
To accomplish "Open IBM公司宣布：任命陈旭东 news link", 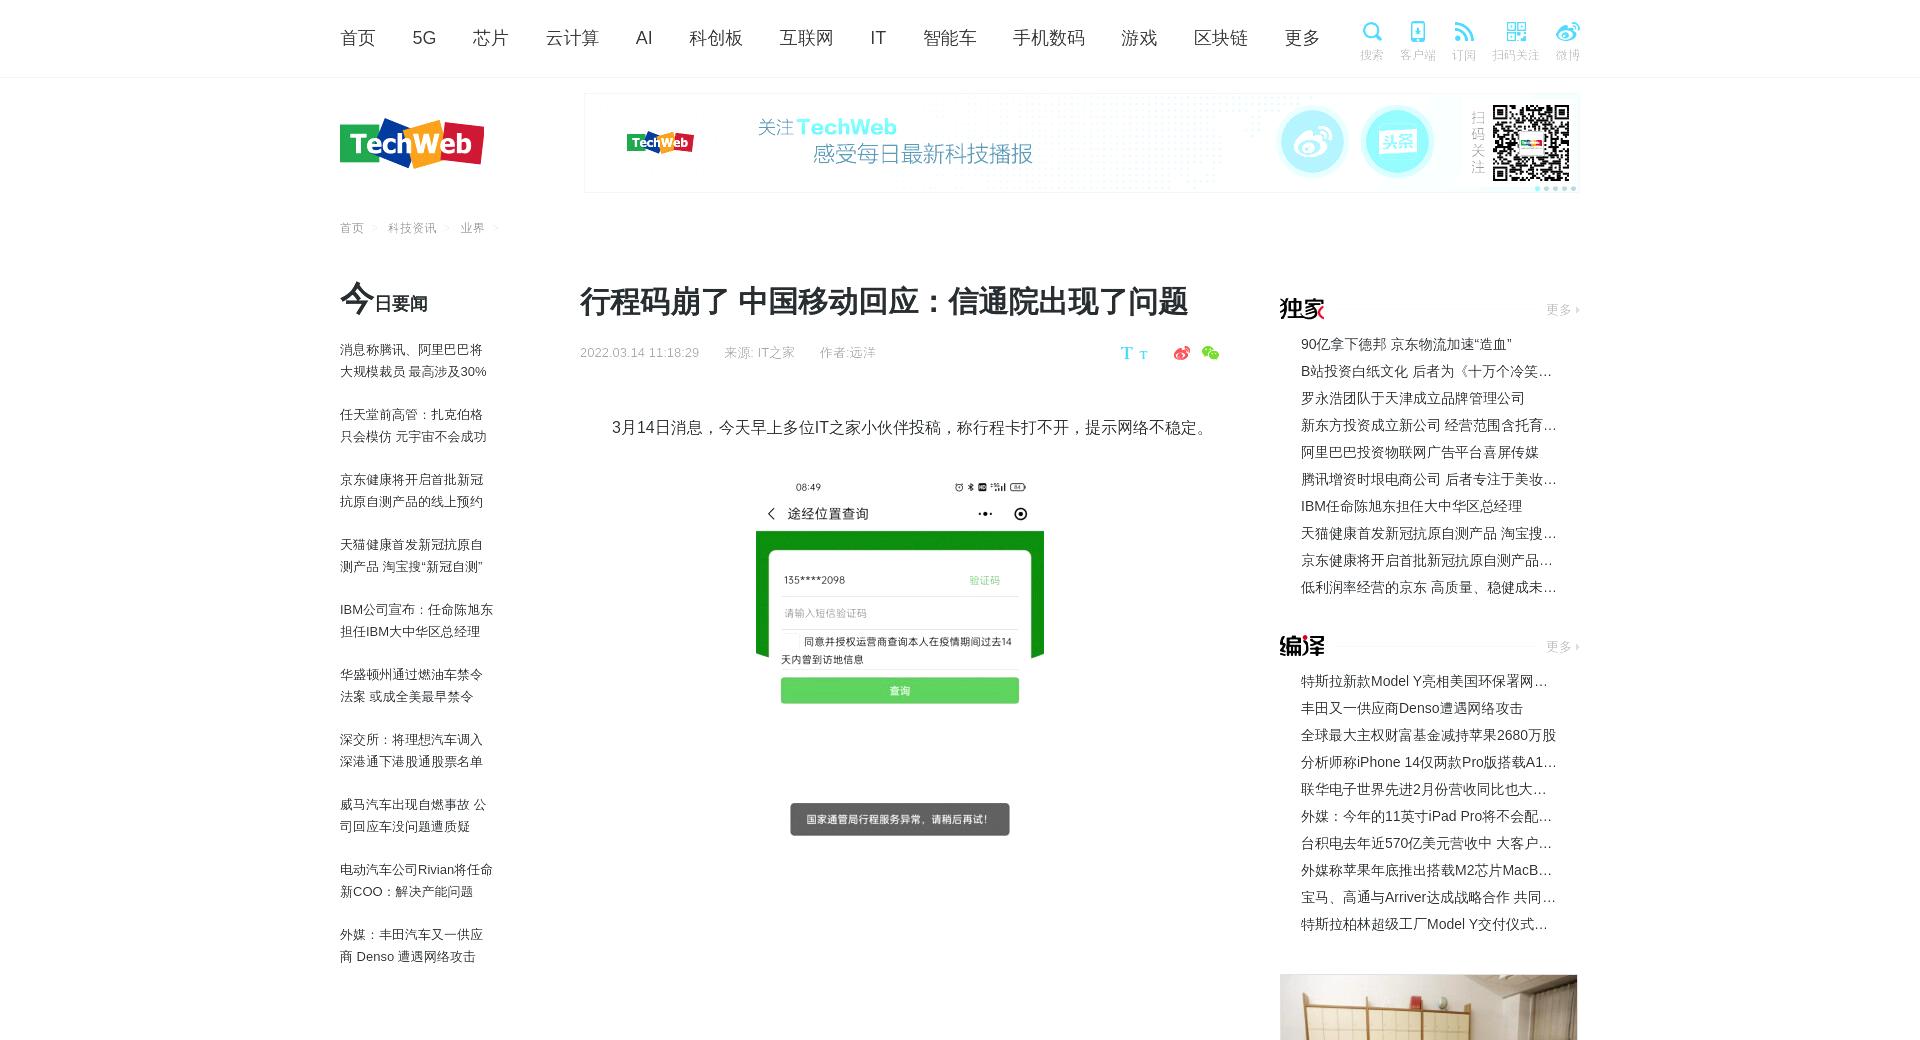I will (x=416, y=621).
